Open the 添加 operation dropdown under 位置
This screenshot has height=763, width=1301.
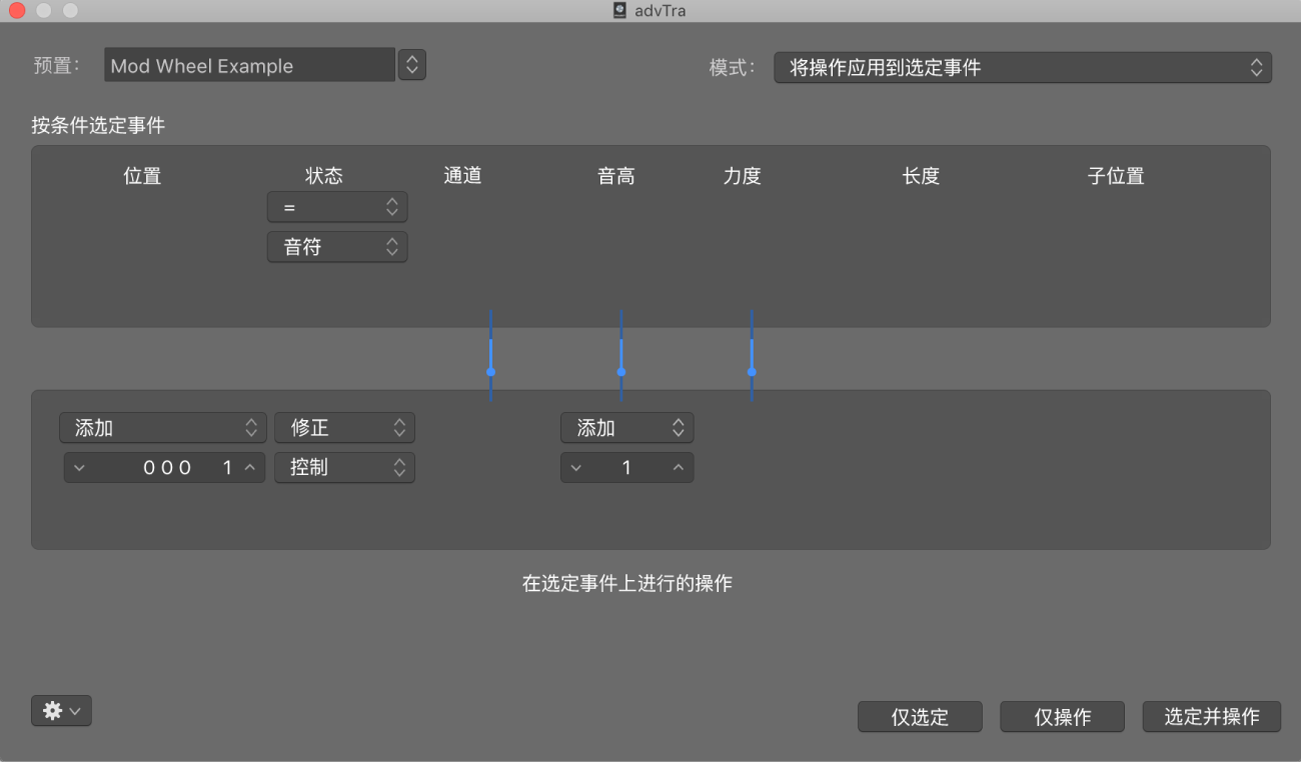tap(162, 427)
